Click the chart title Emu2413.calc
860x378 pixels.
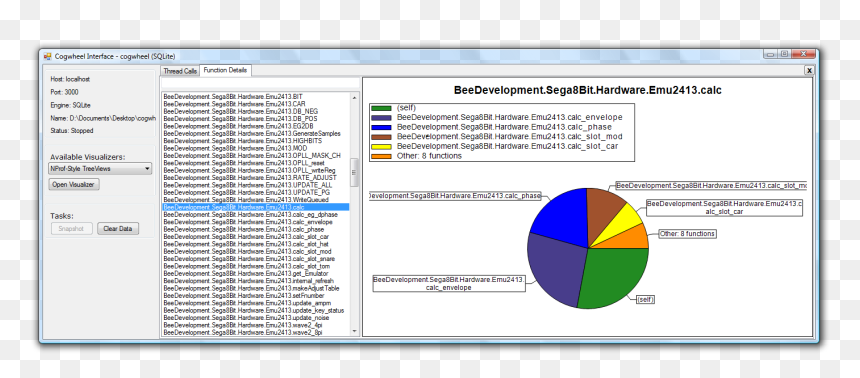(588, 91)
